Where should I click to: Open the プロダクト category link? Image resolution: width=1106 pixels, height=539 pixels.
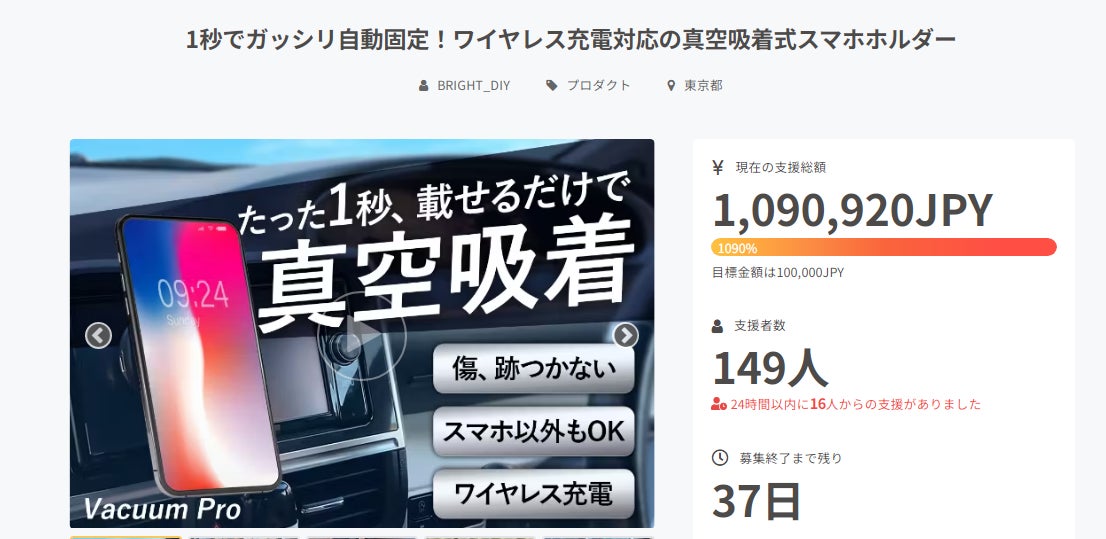point(598,85)
